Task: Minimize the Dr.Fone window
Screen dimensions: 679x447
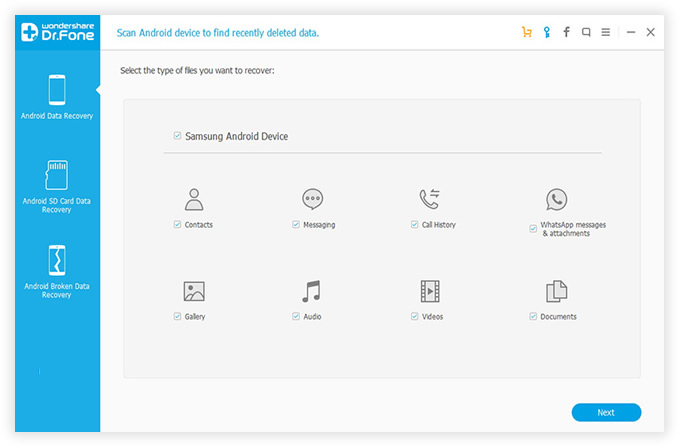Action: tap(631, 32)
